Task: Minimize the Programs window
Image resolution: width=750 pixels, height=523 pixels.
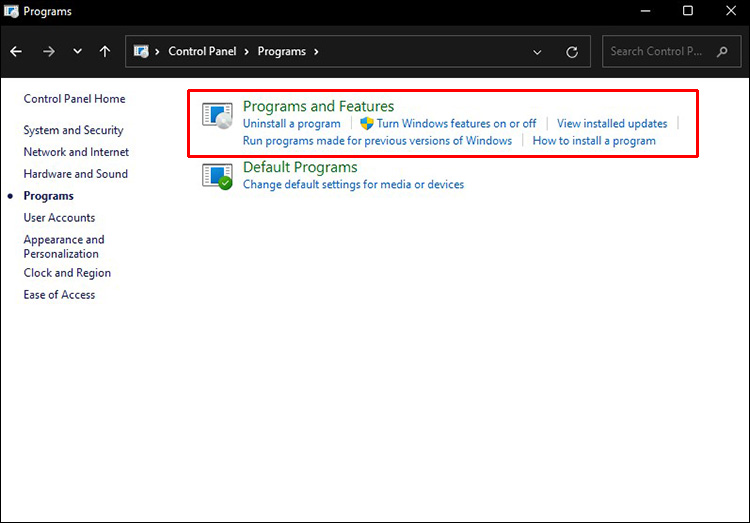Action: coord(645,11)
